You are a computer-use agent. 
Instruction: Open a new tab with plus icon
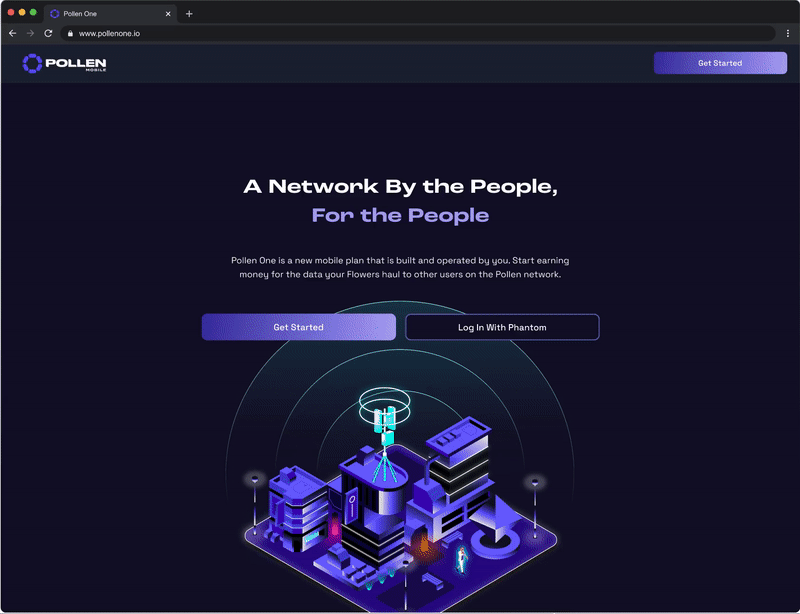[x=189, y=14]
